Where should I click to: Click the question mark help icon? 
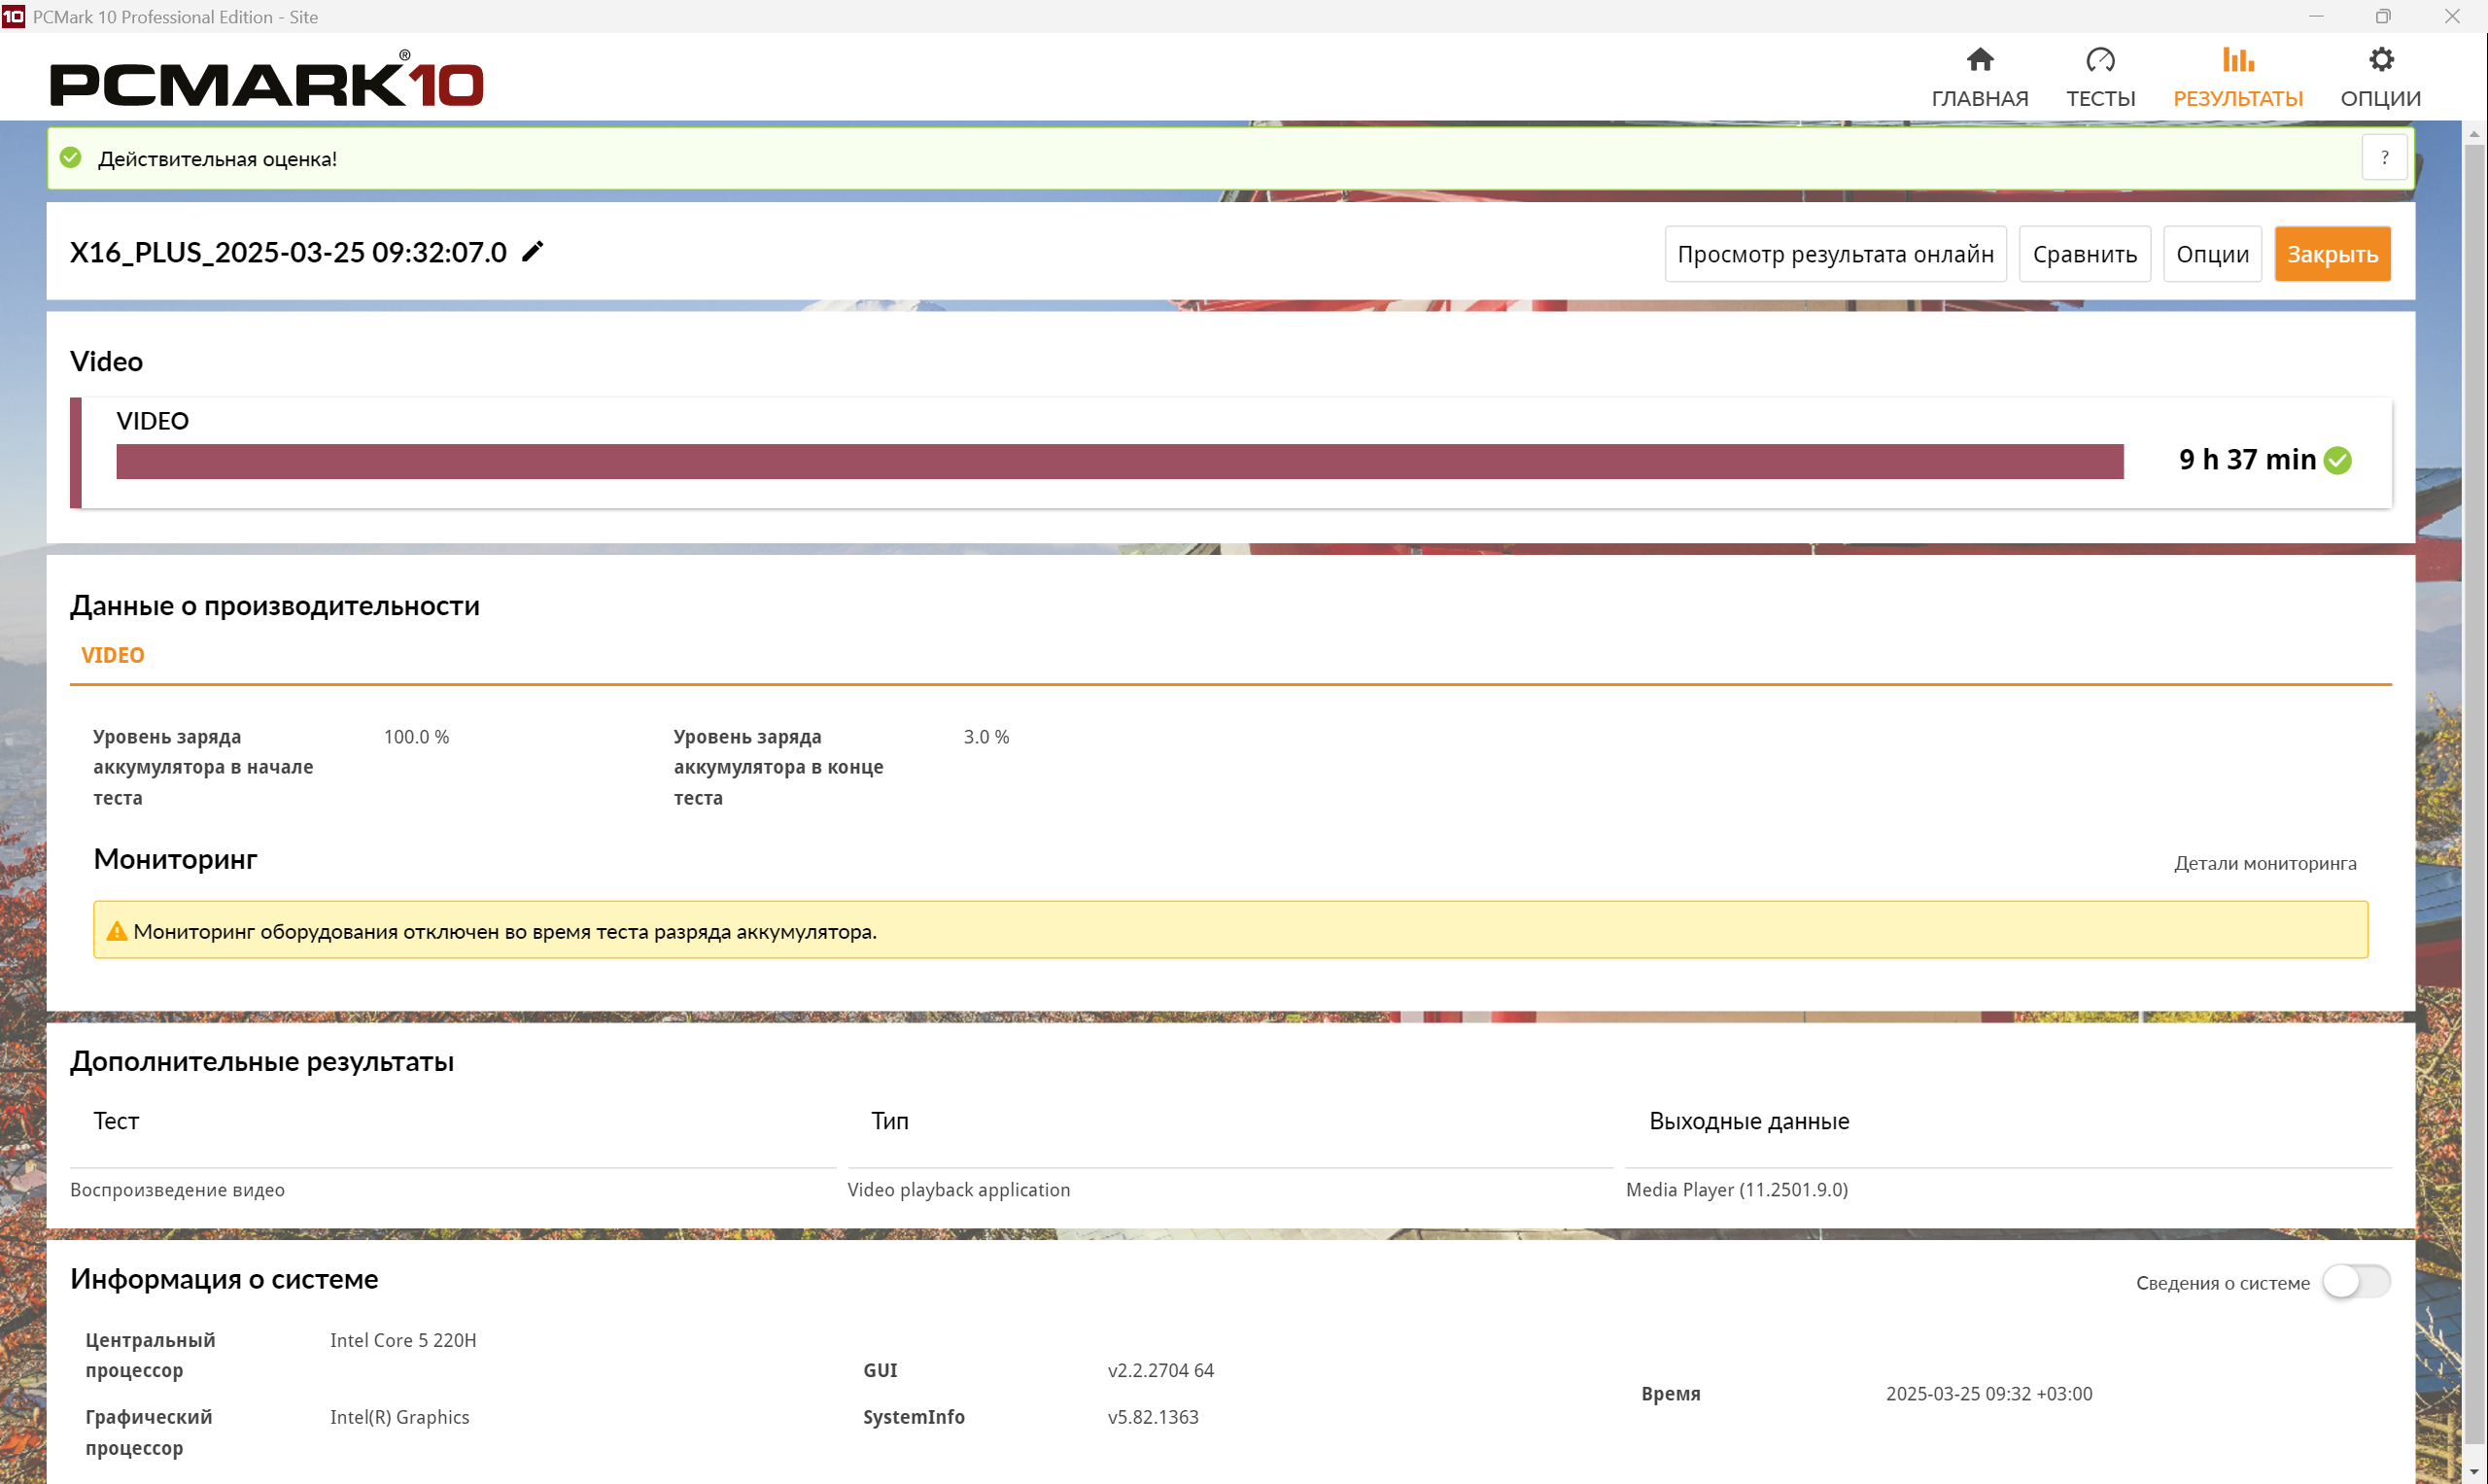(2384, 158)
